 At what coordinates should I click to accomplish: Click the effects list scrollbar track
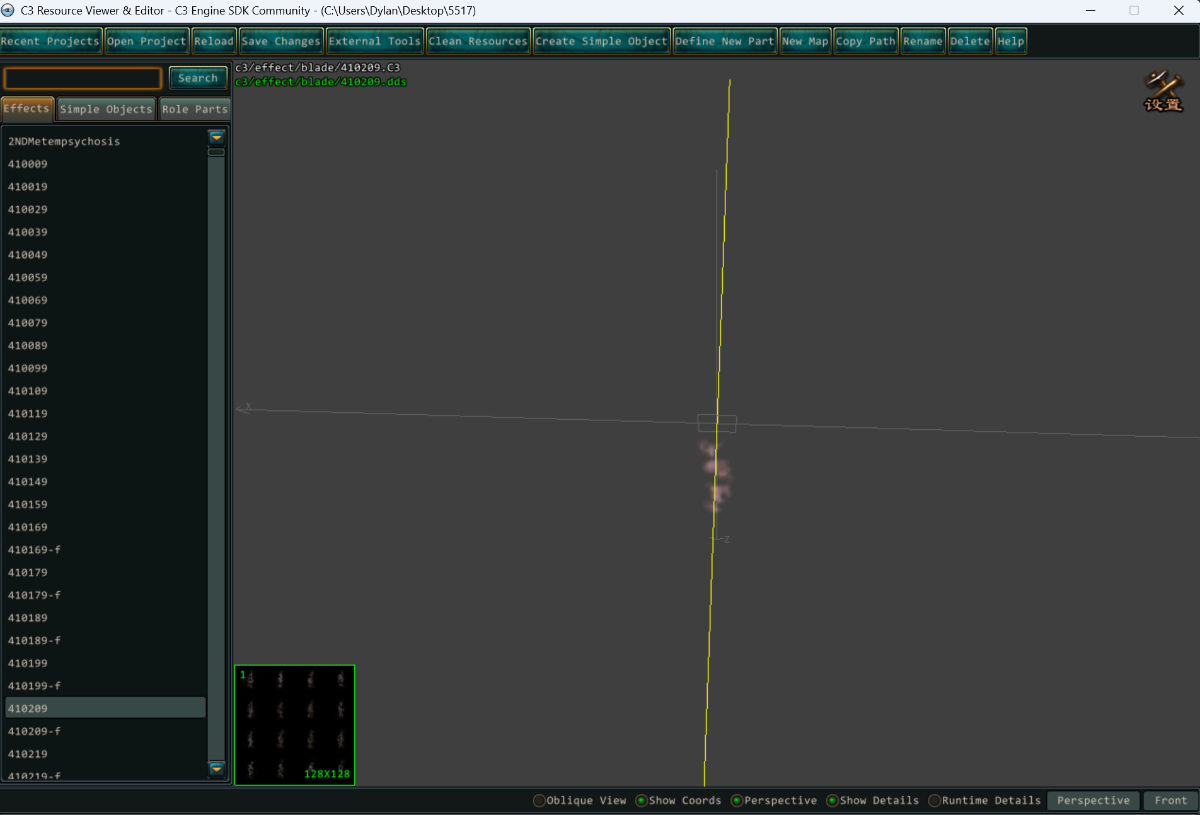point(216,450)
